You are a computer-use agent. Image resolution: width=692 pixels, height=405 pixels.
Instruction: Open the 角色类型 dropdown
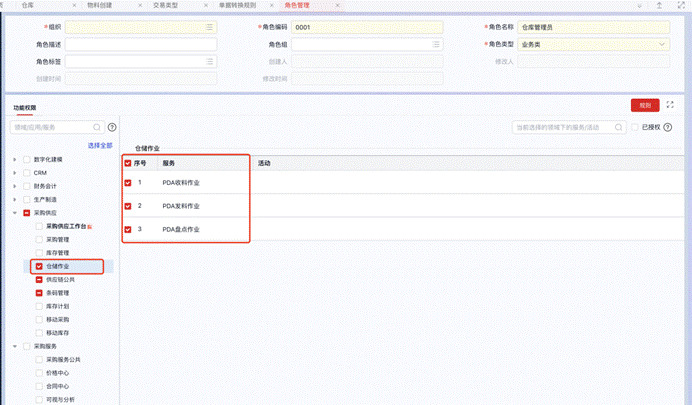(x=662, y=44)
